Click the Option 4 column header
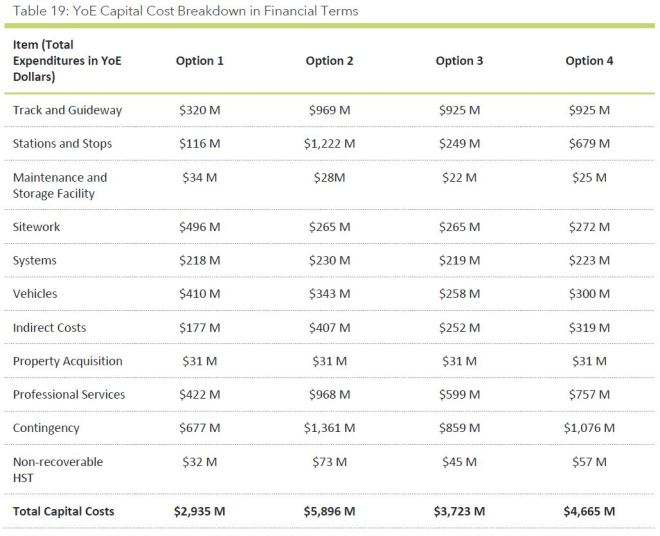 [590, 61]
